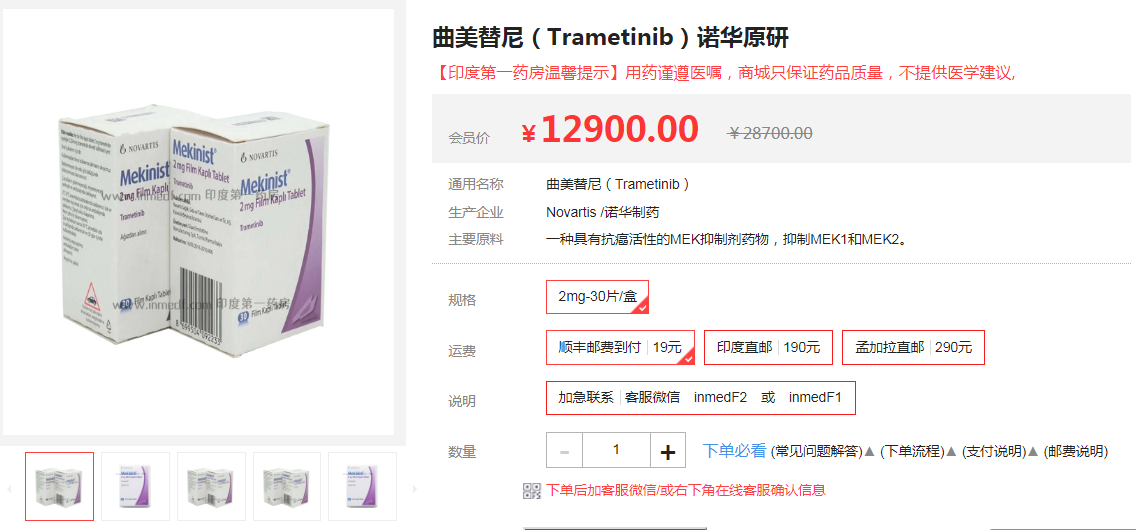Choose 印度直邮 190元 shipping option
Viewport: 1136px width, 530px height.
tap(769, 347)
